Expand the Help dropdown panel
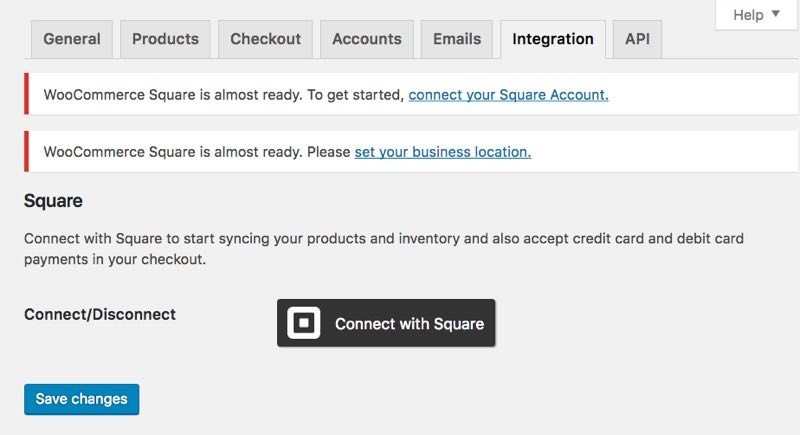Viewport: 800px width, 435px height. [x=757, y=15]
